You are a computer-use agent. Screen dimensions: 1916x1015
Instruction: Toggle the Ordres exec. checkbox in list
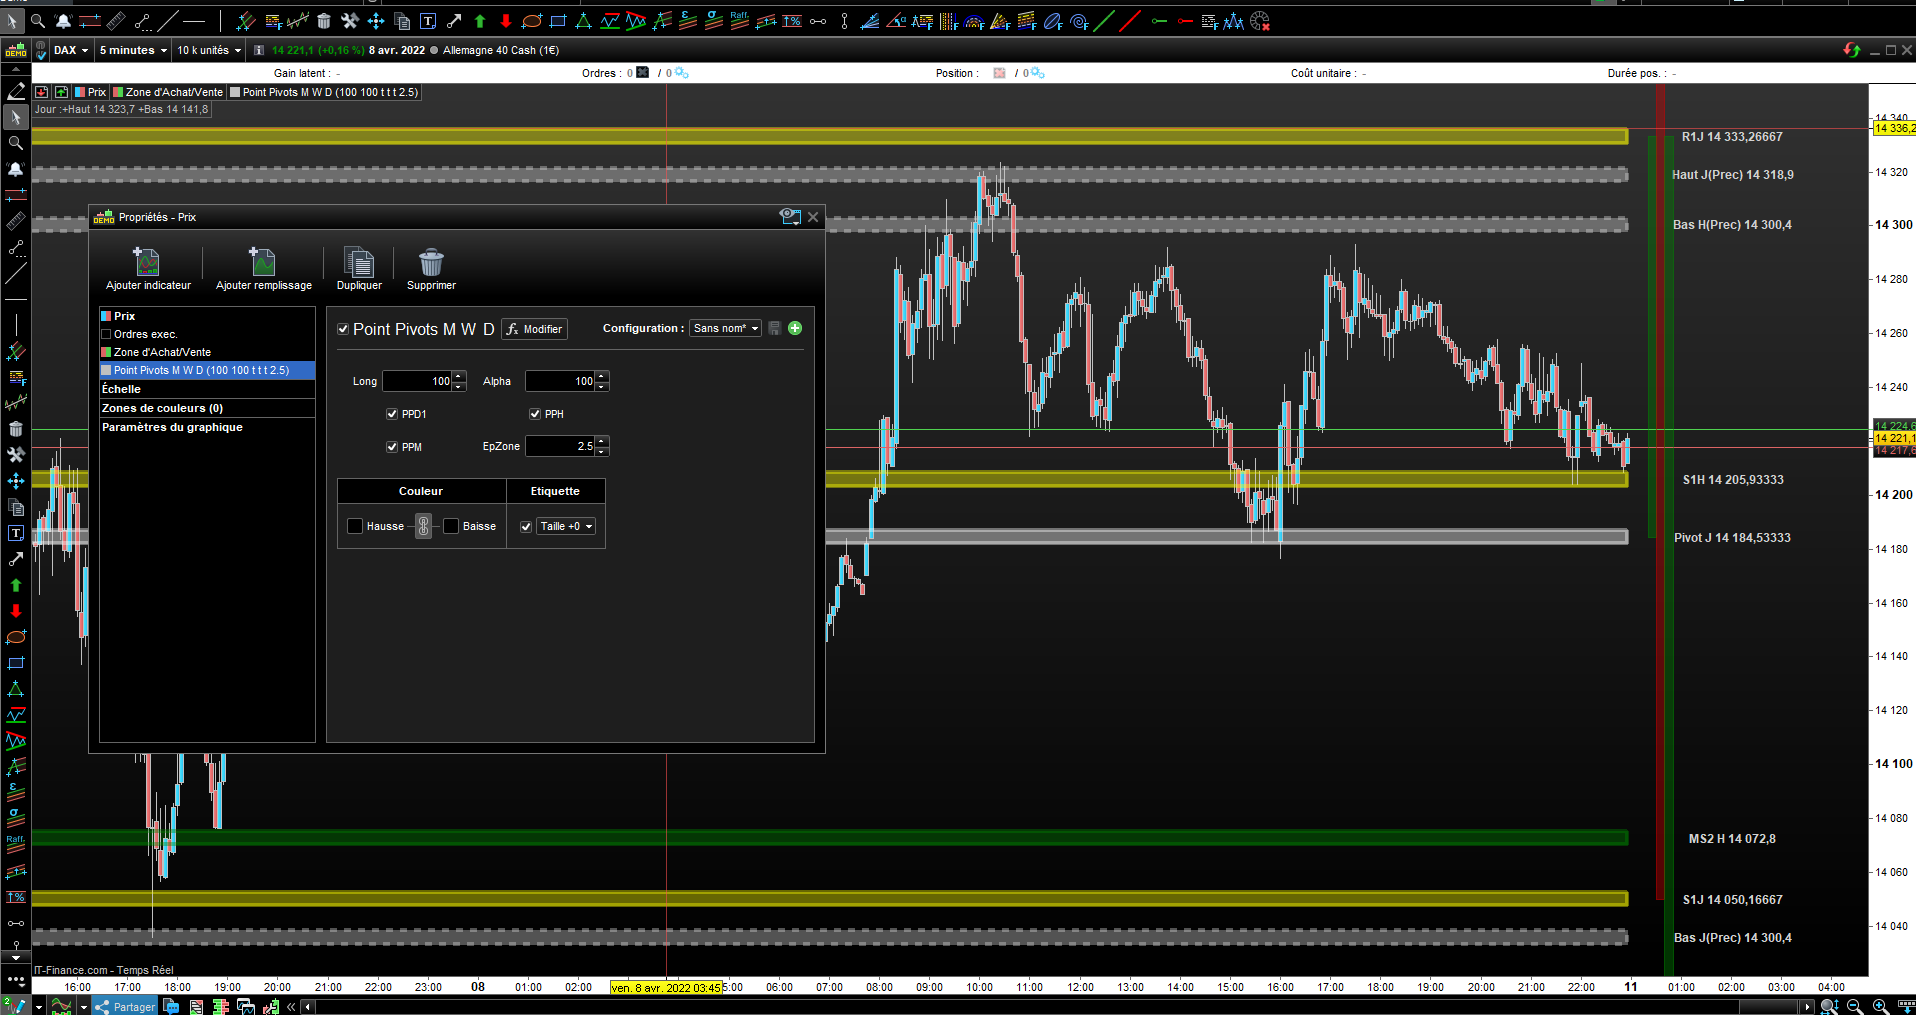tap(106, 334)
